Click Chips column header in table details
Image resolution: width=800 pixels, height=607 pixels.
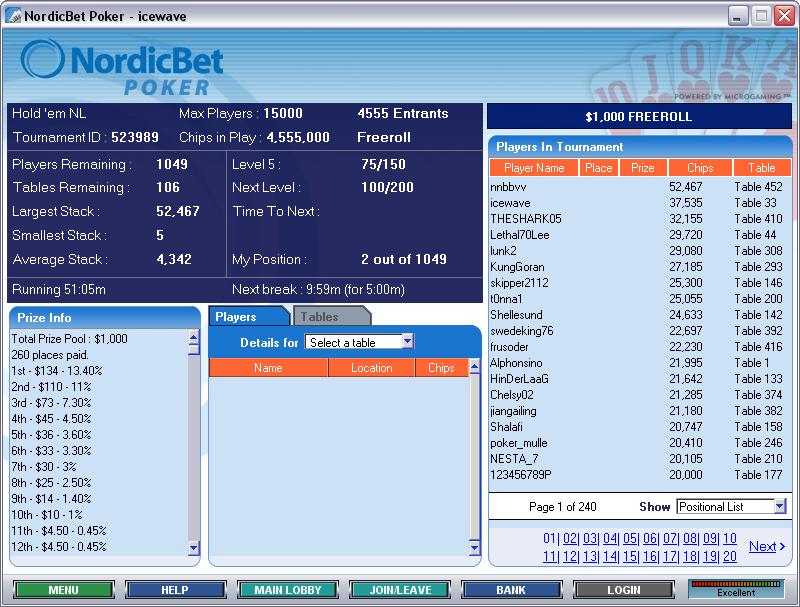[x=441, y=368]
